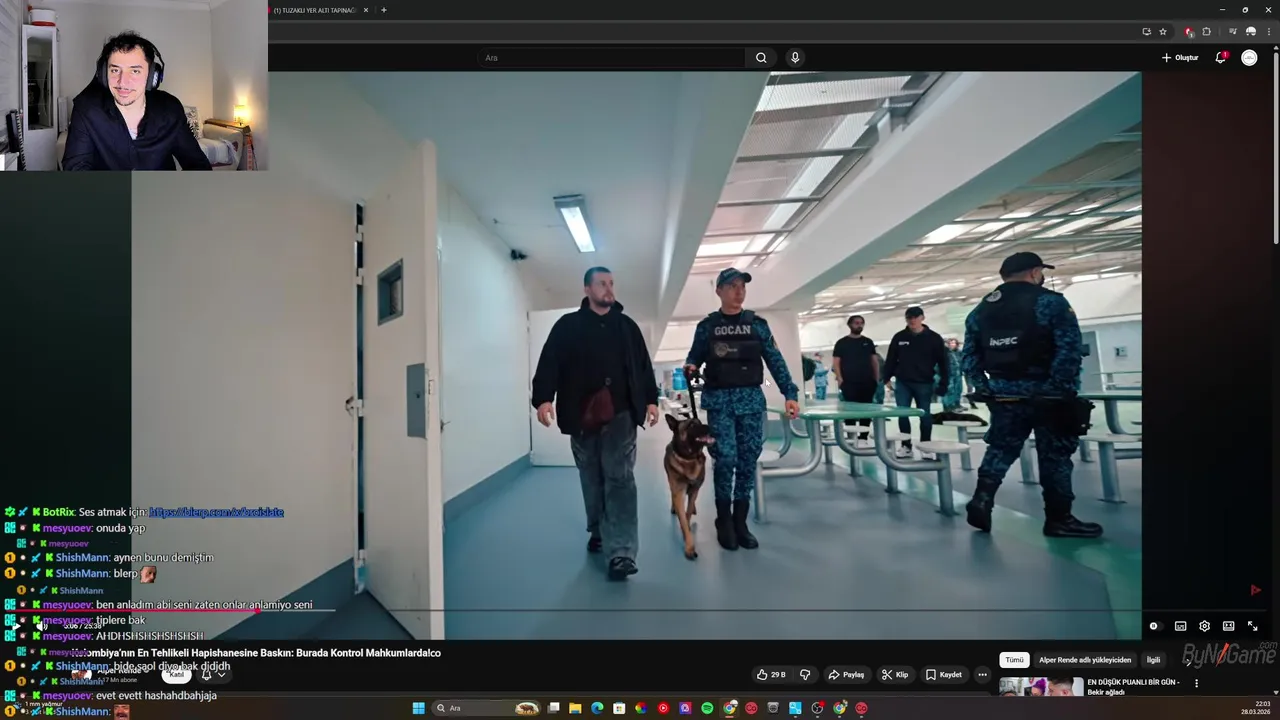This screenshot has height=720, width=1280.
Task: Select the Tümü filter chip
Action: (1014, 660)
